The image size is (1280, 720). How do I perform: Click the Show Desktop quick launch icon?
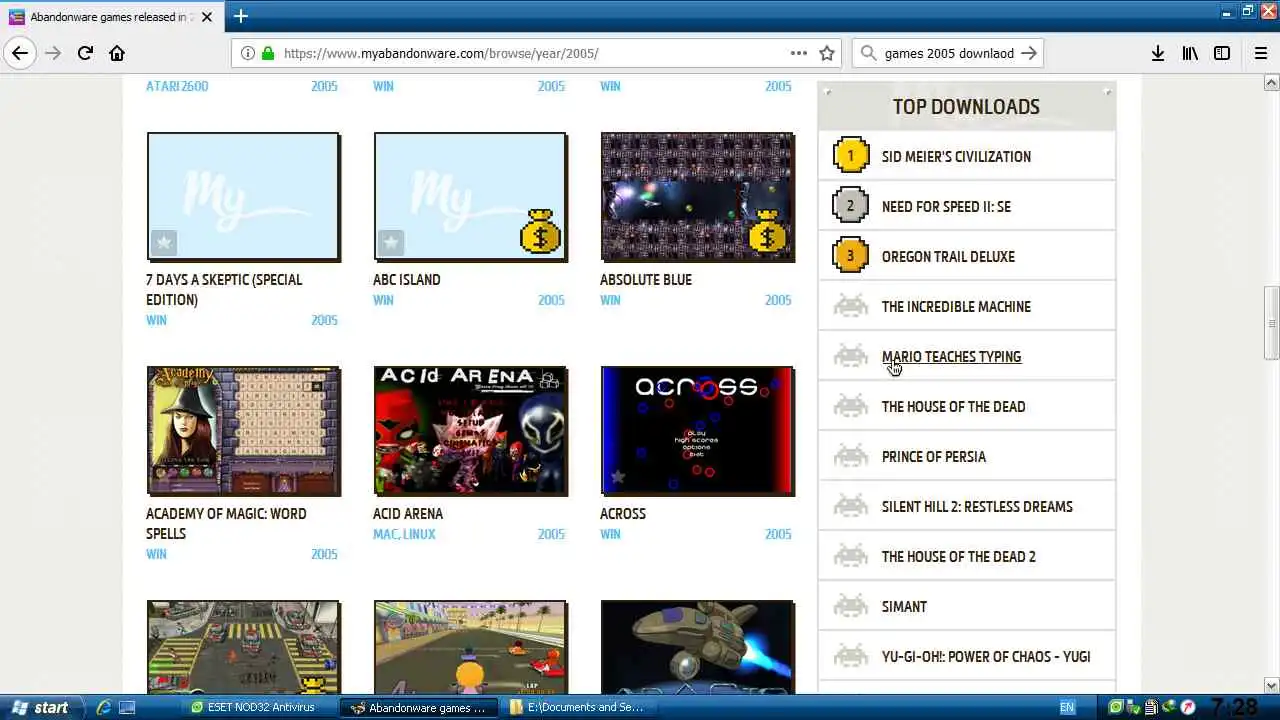pyautogui.click(x=127, y=707)
